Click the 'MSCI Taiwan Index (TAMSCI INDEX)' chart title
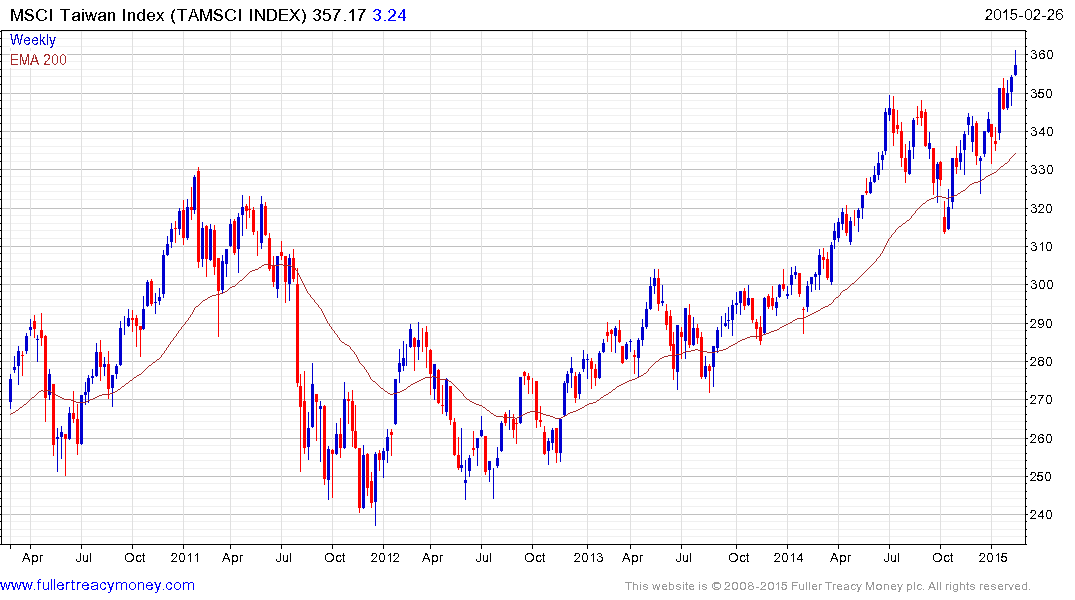Image resolution: width=1075 pixels, height=600 pixels. pos(158,15)
